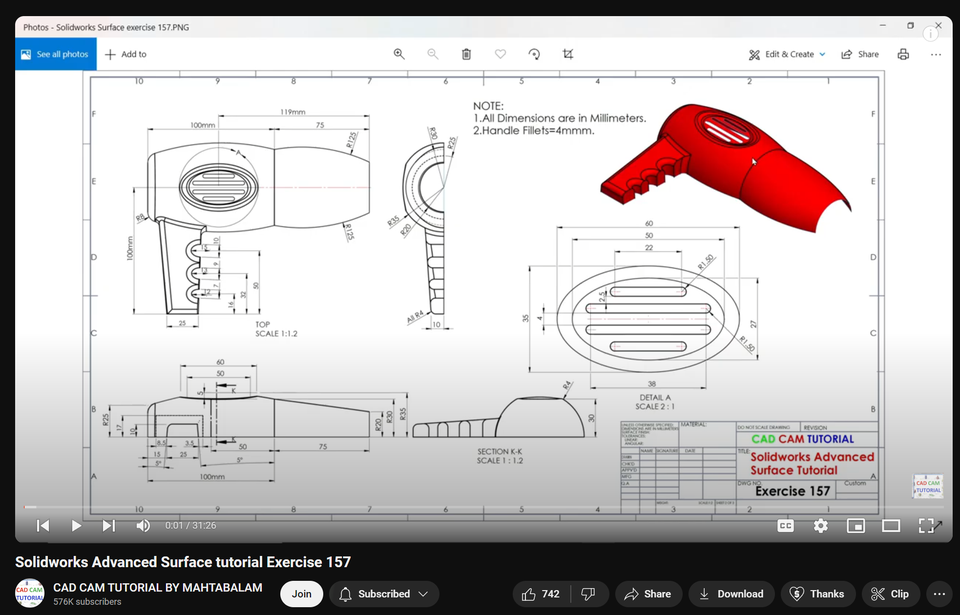Viewport: 960px width, 615px height.
Task: Open more actions next to Clip
Action: (938, 593)
